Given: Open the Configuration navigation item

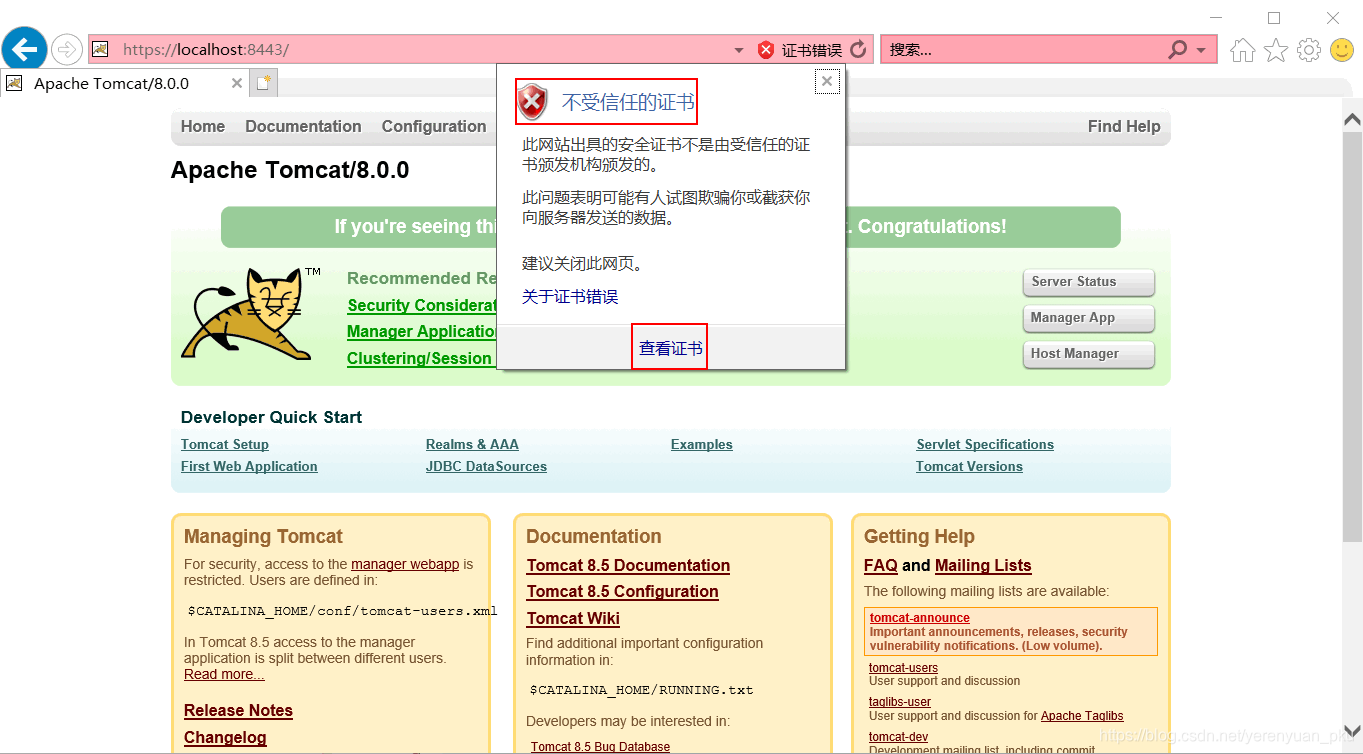Looking at the screenshot, I should click(434, 126).
